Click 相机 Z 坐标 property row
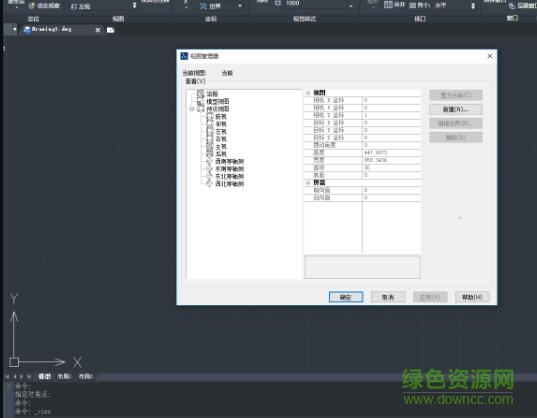This screenshot has width=537, height=418. point(362,115)
